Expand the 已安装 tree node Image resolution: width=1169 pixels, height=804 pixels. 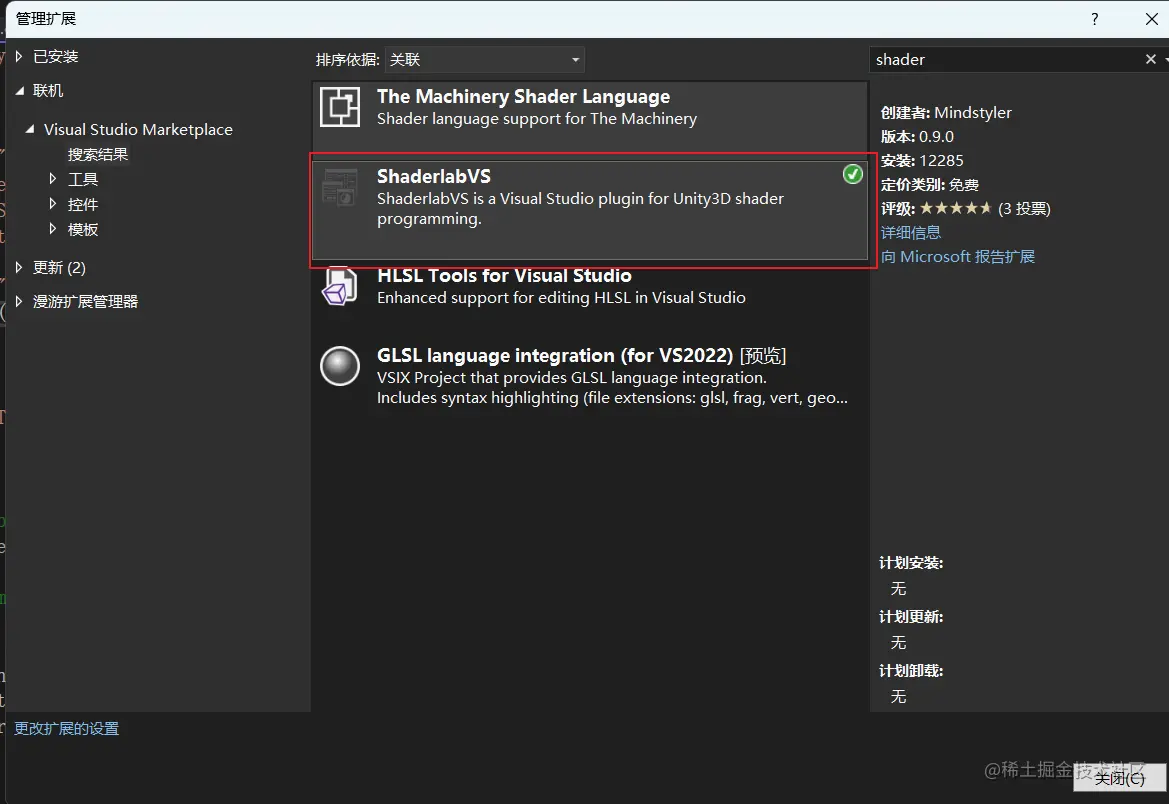(19, 57)
